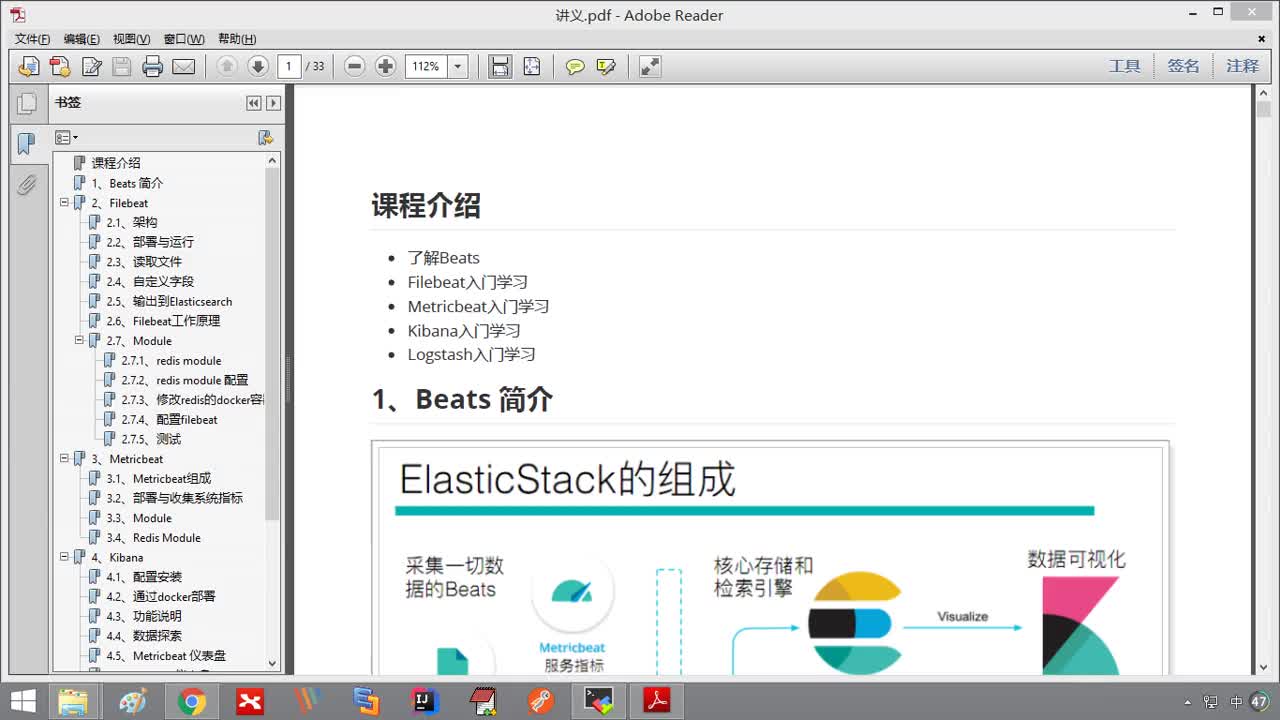Click the document scrollbar down arrow
The height and width of the screenshot is (720, 1280).
[x=1263, y=667]
